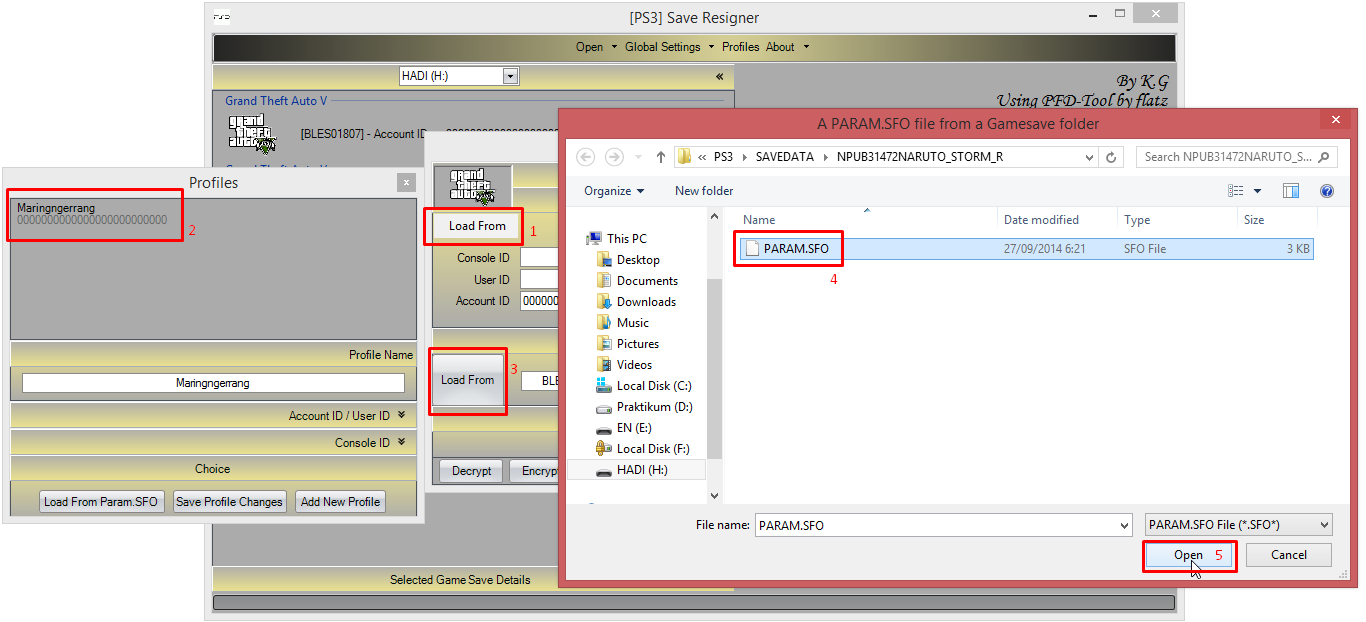1366x622 pixels.
Task: Refresh the file dialog address bar
Action: point(1111,157)
